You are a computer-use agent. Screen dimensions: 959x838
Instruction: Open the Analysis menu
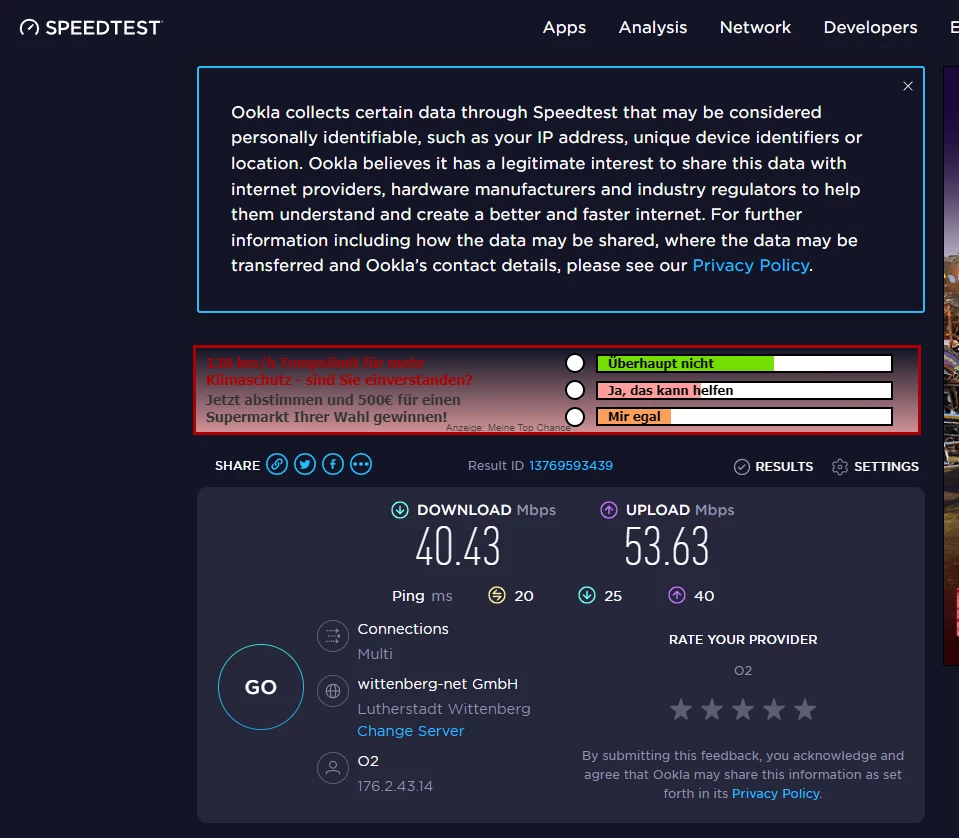(x=653, y=28)
